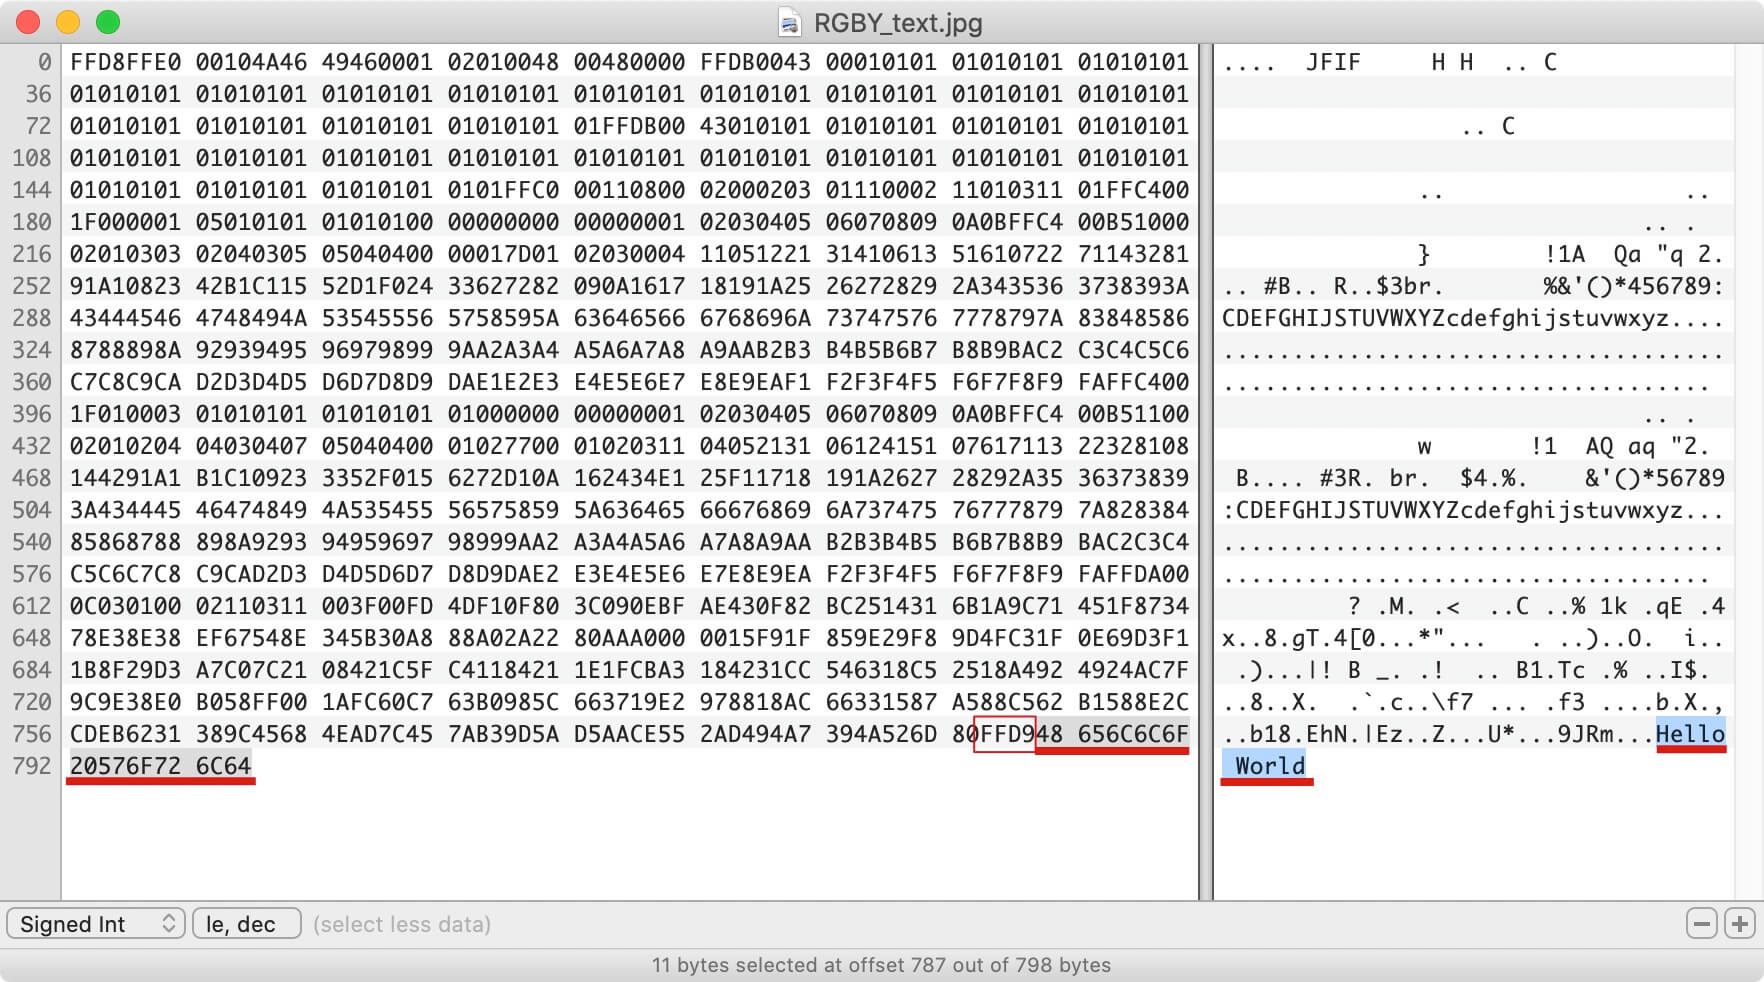Click ASCII text 'CDEFGHIJSTUVWXYZcdefghijstuvwxyz' in row 288
Image resolution: width=1764 pixels, height=982 pixels.
(1446, 318)
